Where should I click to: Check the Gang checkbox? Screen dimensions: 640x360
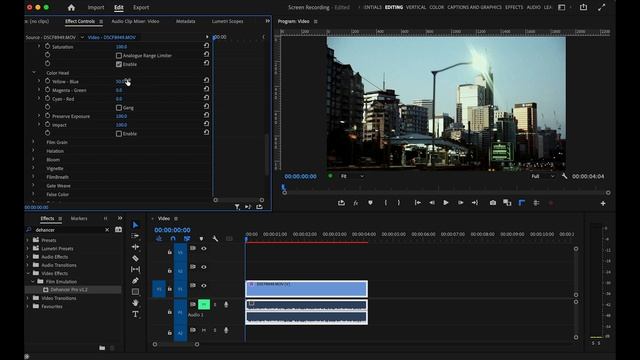click(119, 108)
